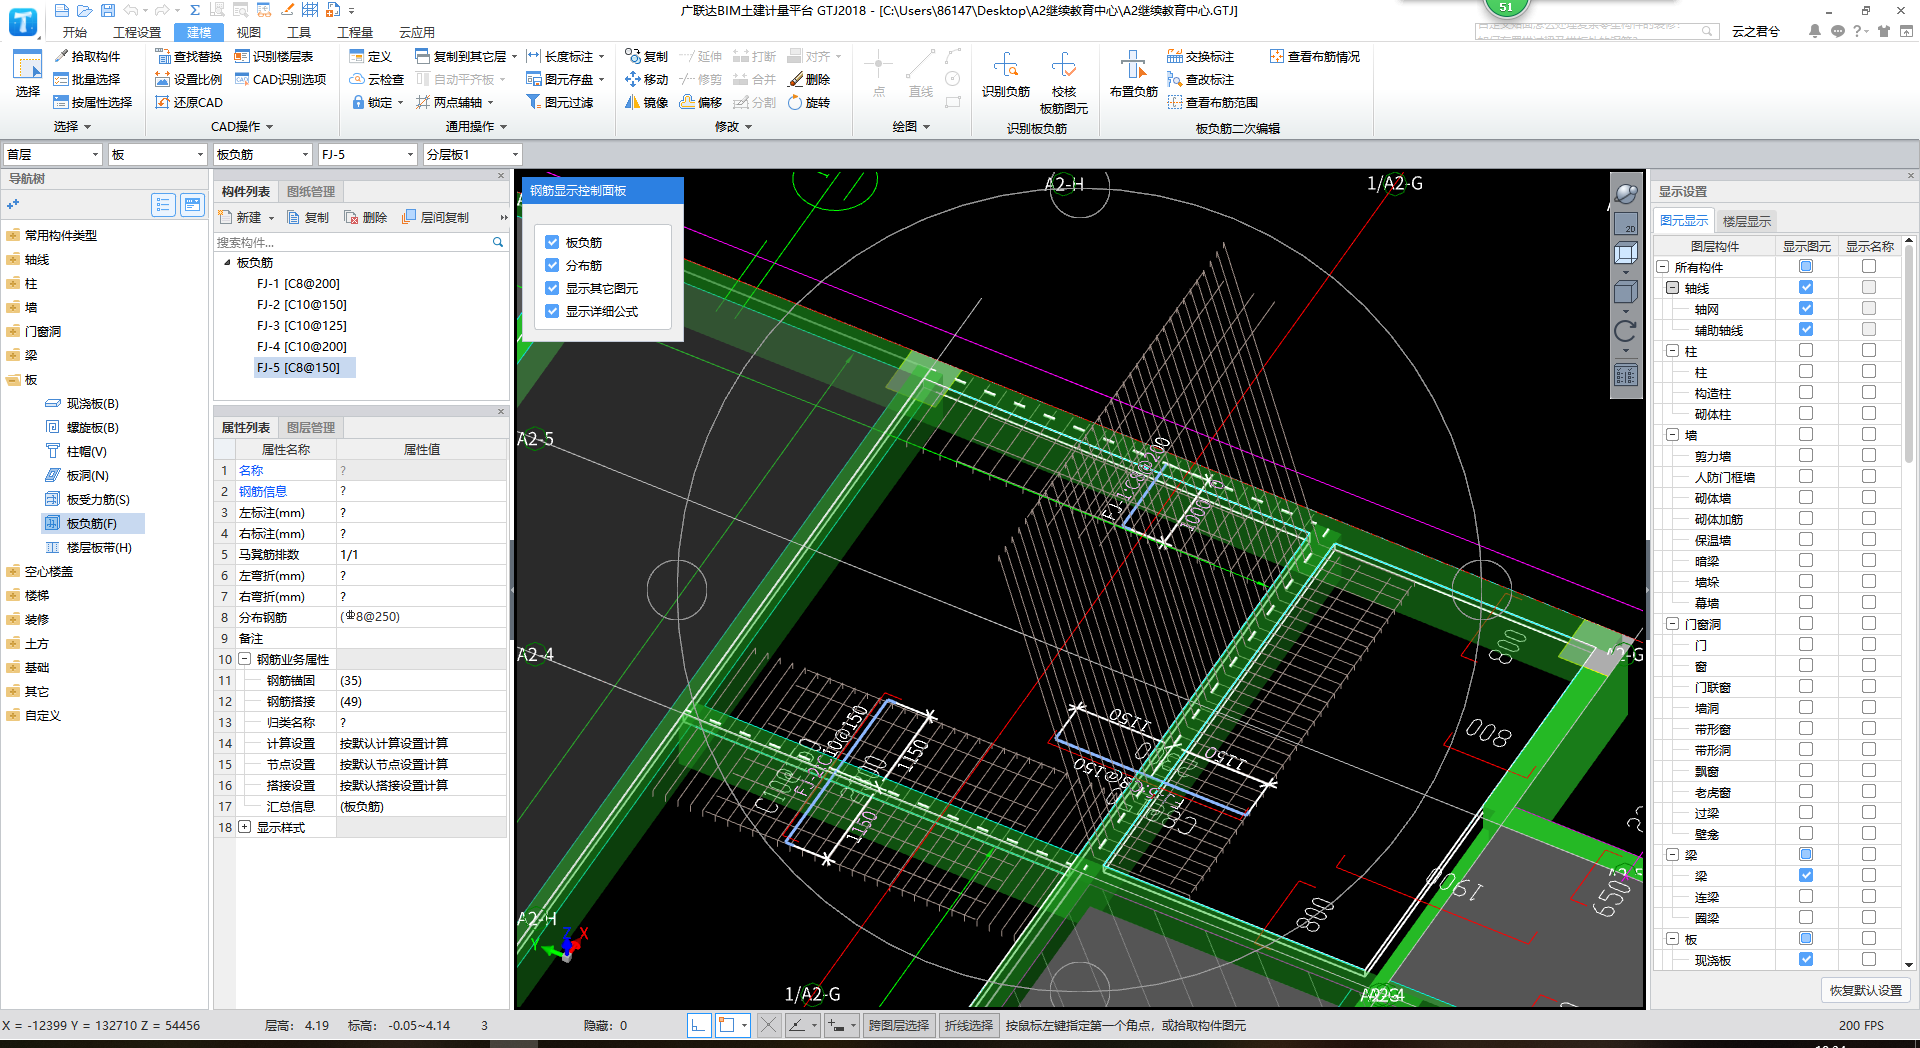Select the 移动 move tool
This screenshot has height=1048, width=1920.
646,79
